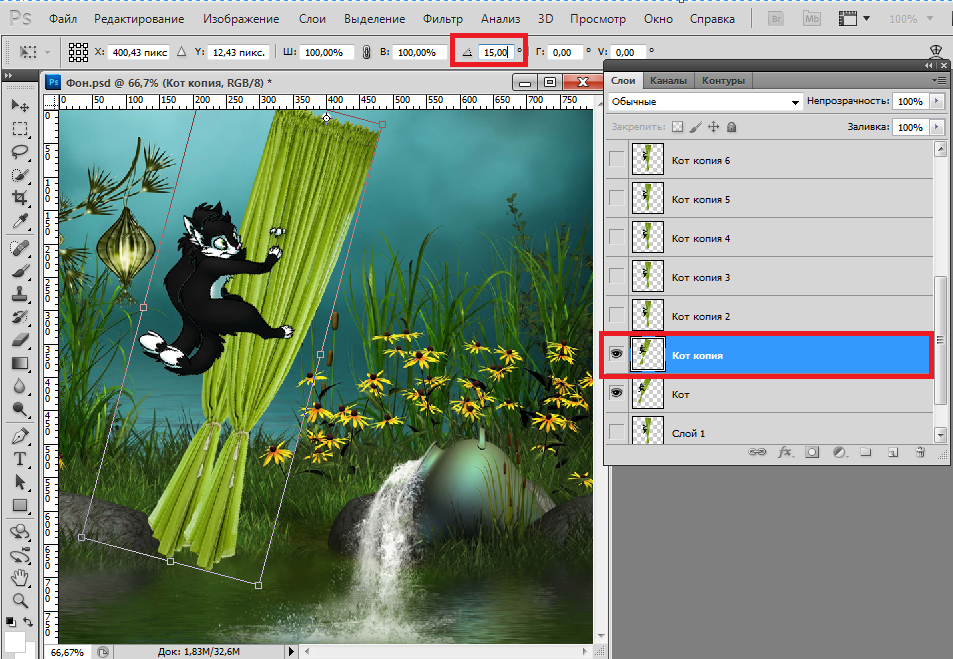
Task: Launch Bridge with the Br icon
Action: point(774,19)
